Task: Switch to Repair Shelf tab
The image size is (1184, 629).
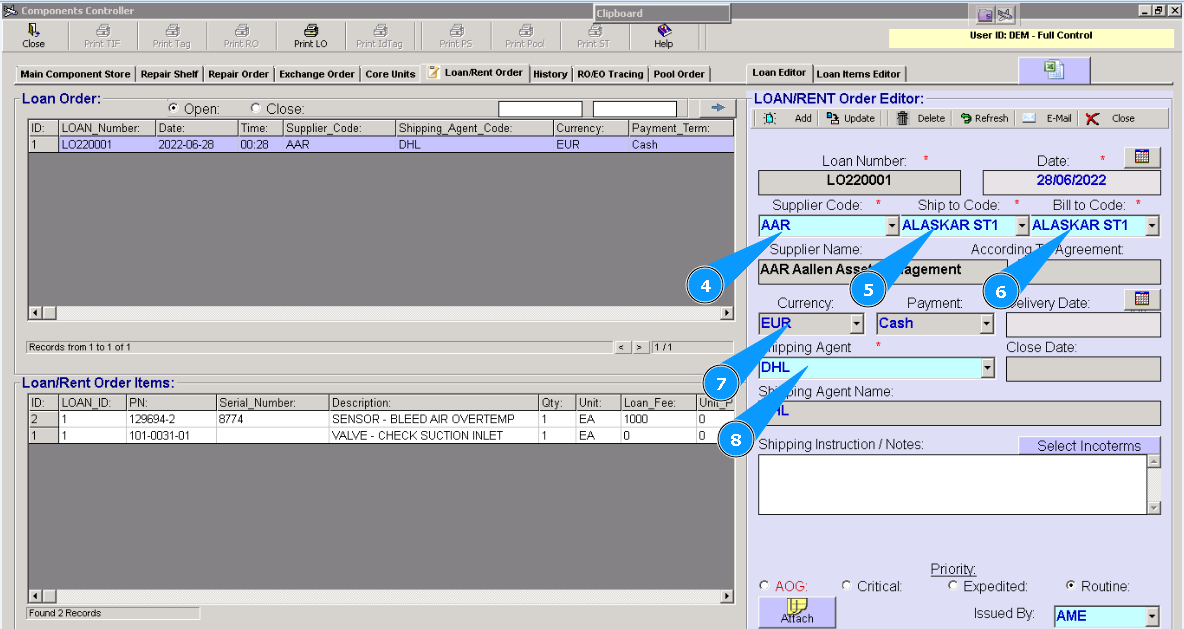Action: point(169,74)
